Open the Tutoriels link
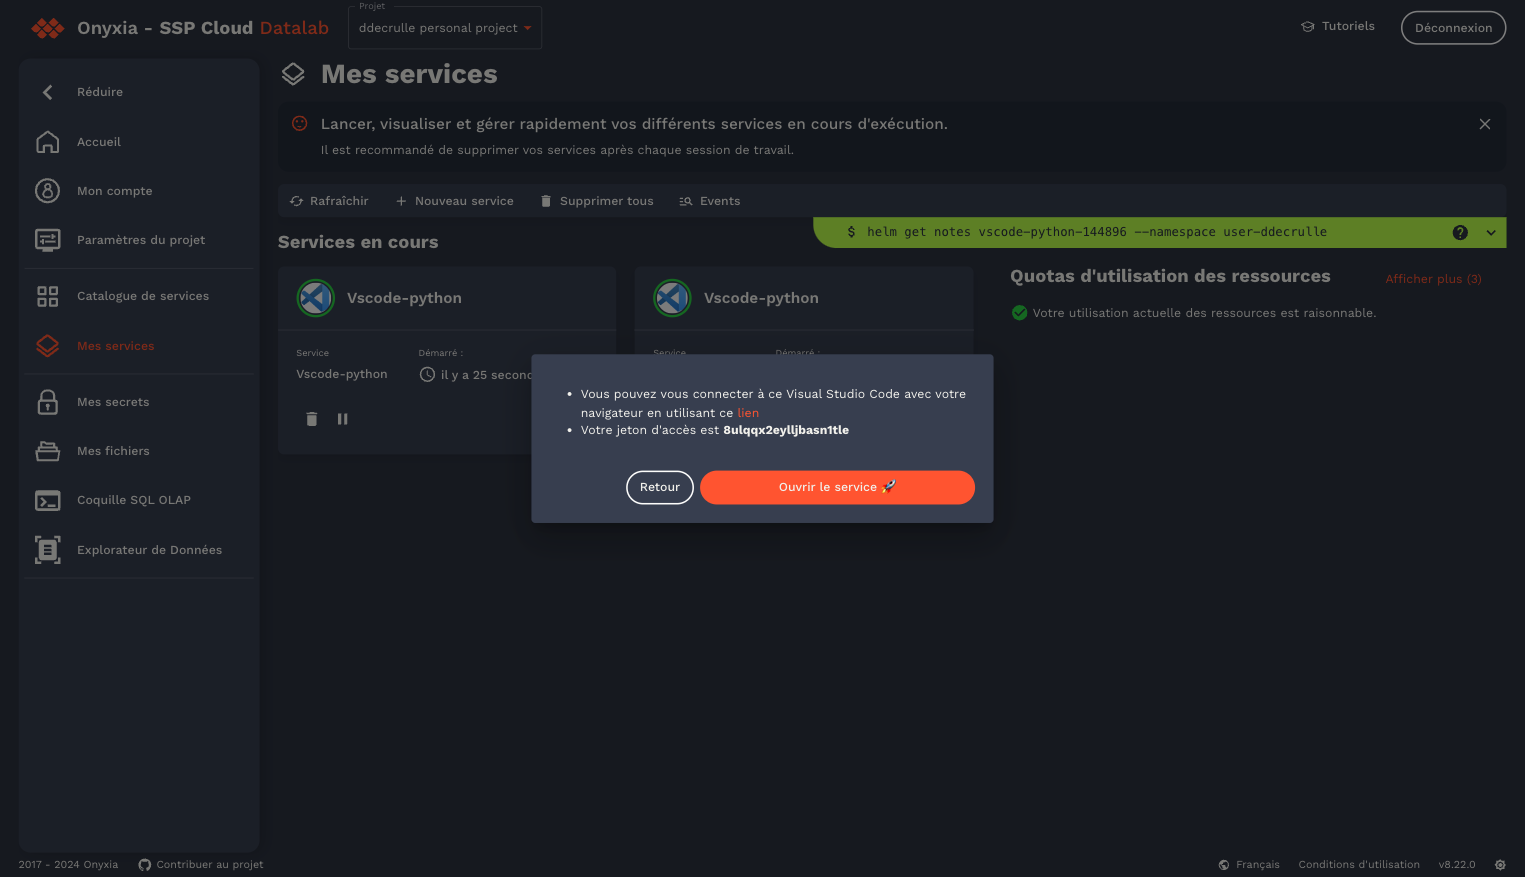This screenshot has width=1525, height=877. pos(1338,26)
